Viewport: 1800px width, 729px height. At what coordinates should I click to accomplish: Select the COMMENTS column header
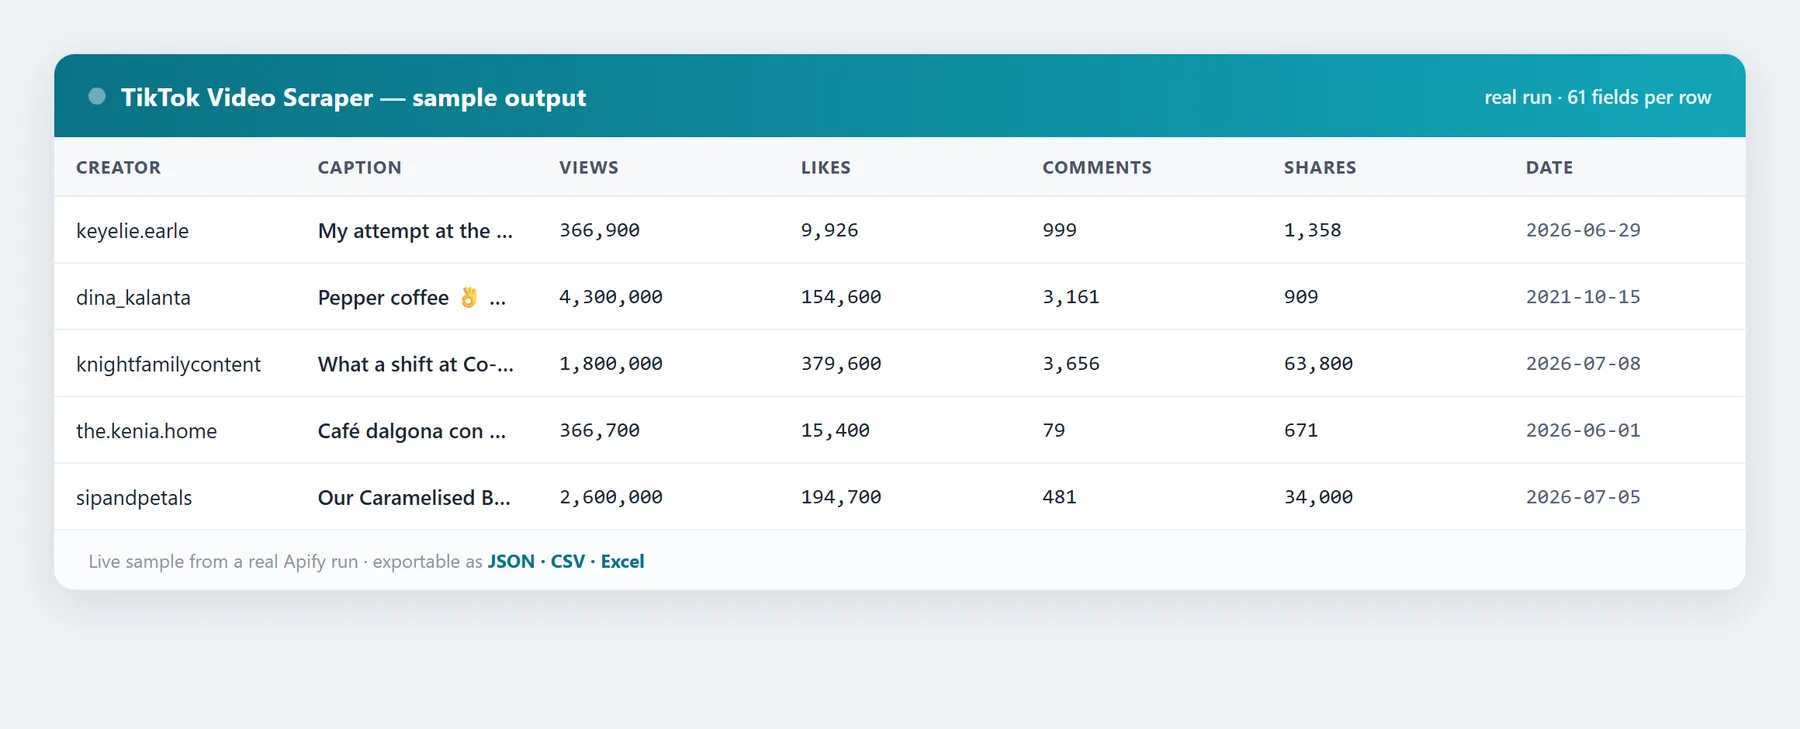[x=1097, y=167]
